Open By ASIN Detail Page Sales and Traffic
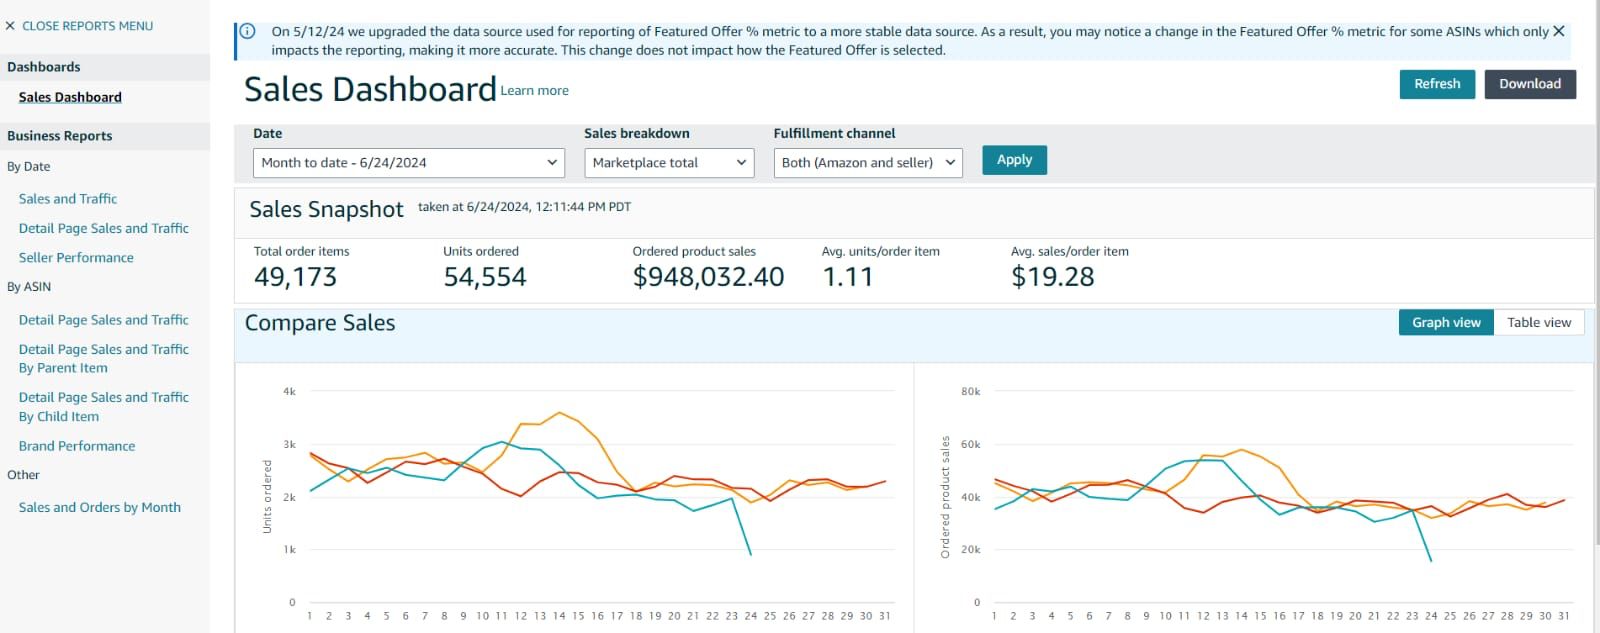This screenshot has width=1600, height=633. click(104, 320)
